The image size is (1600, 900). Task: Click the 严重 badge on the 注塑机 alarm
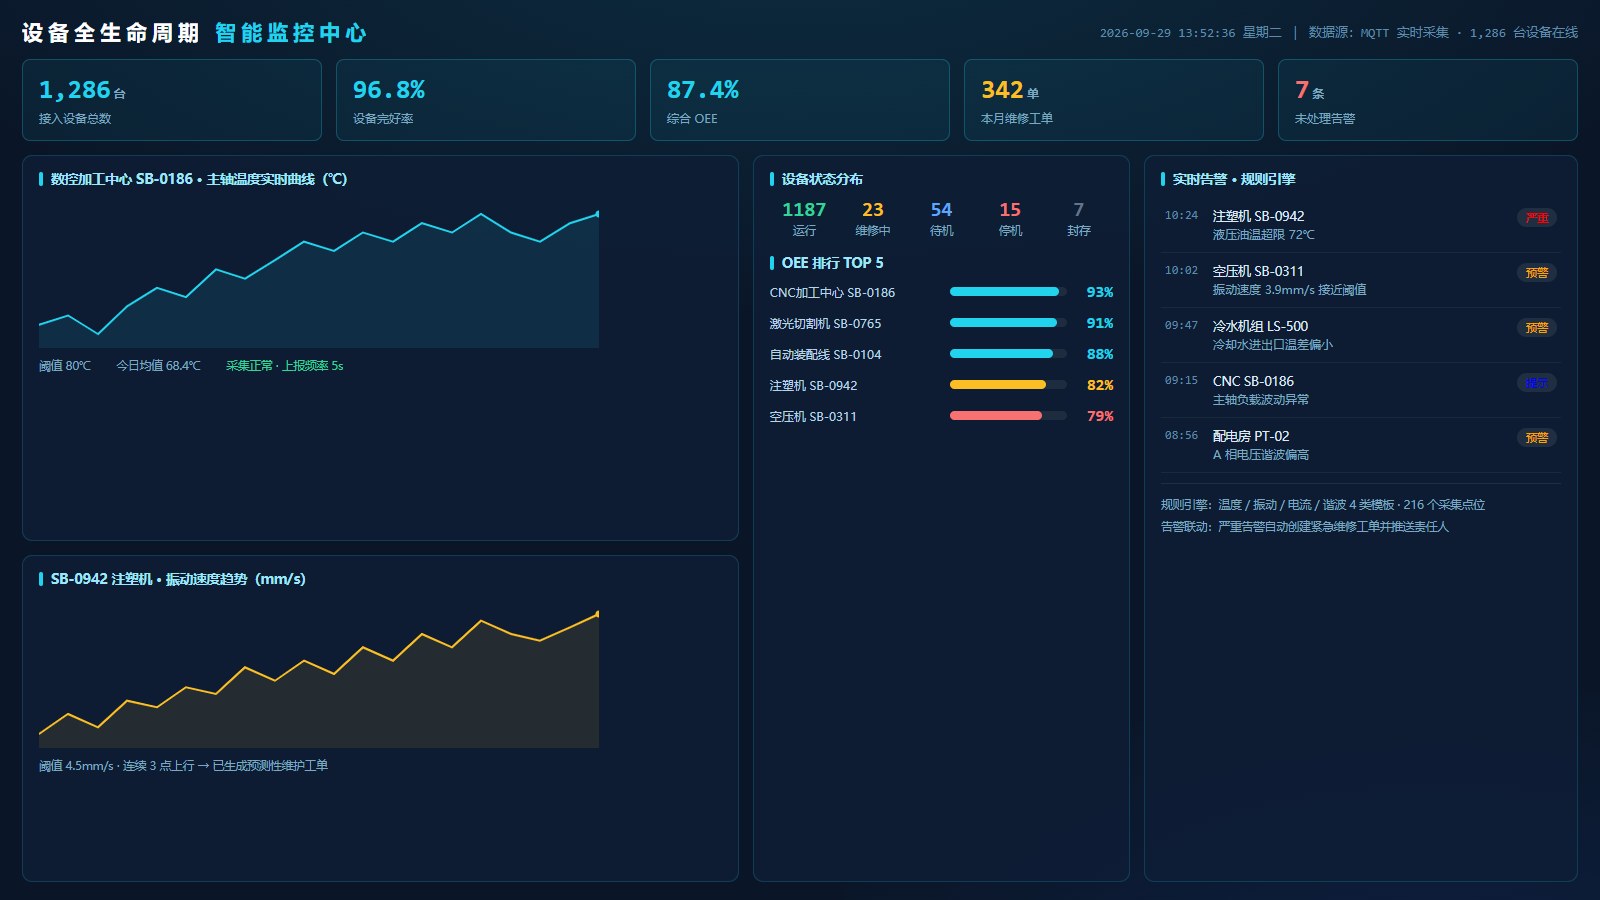1537,218
